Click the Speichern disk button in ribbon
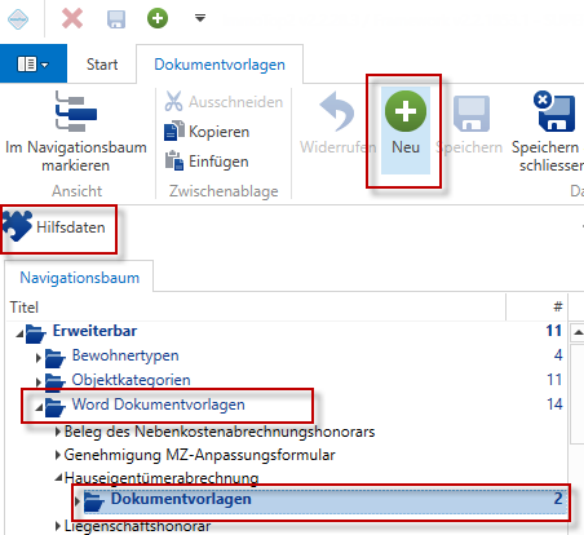The image size is (584, 535). click(471, 113)
